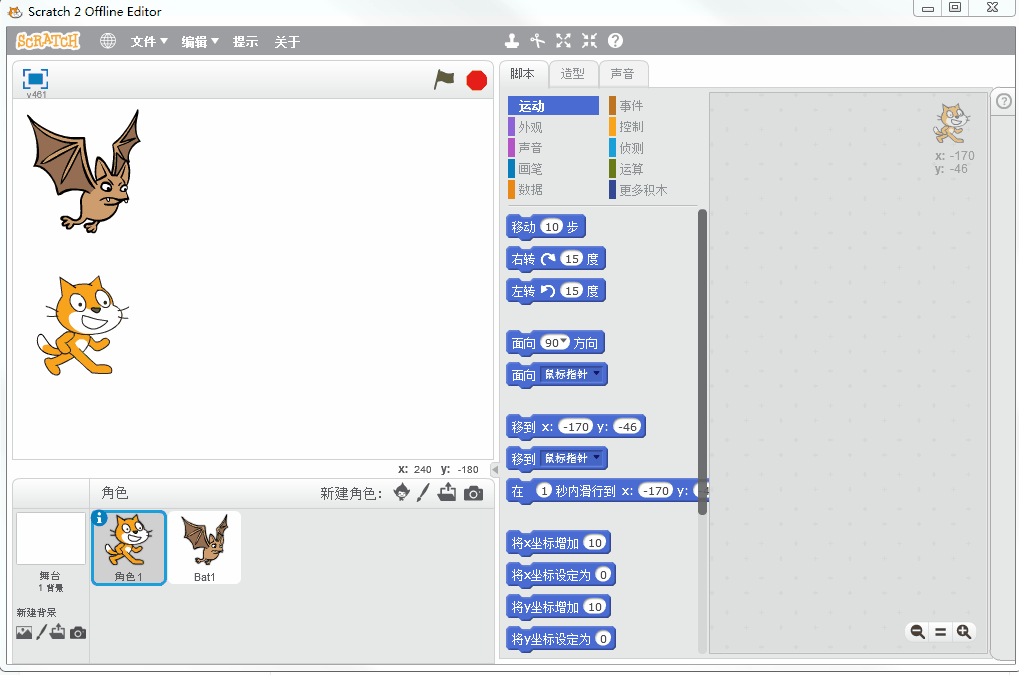Click y value -46 in 移到 block

click(x=627, y=427)
